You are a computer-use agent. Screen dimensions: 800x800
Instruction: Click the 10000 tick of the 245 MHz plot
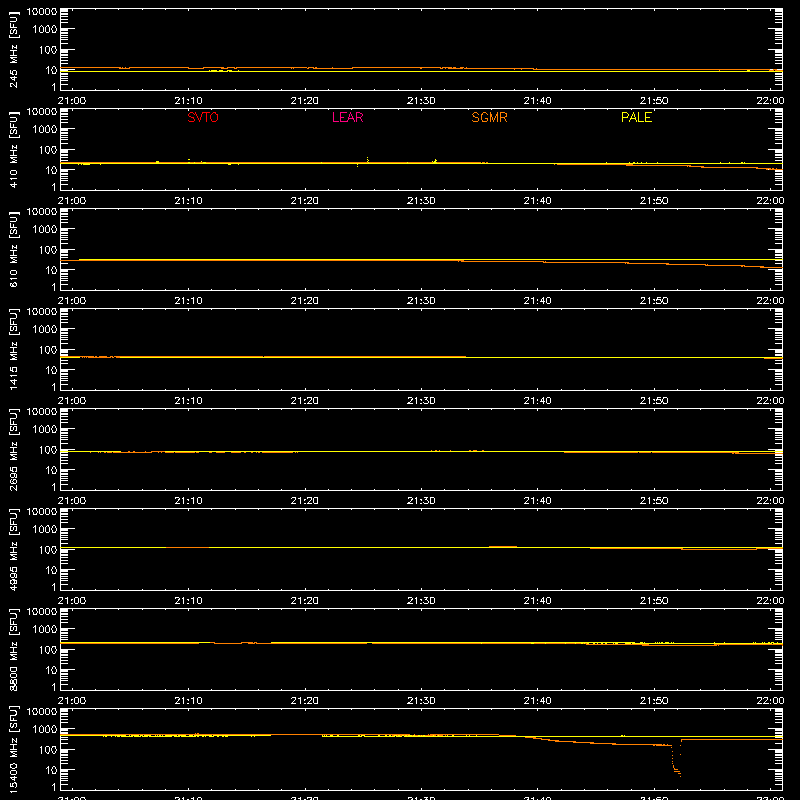42,12
